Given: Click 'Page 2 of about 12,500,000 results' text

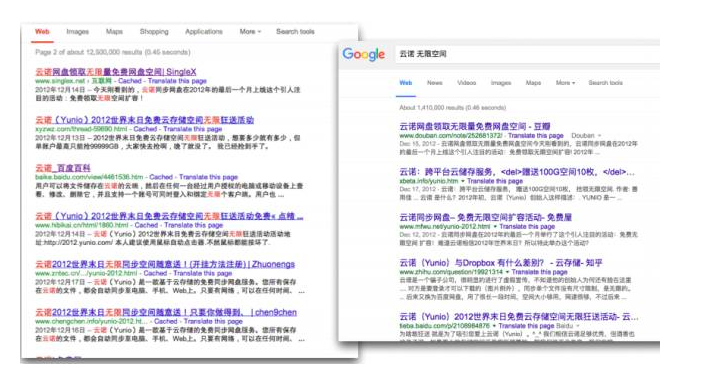Looking at the screenshot, I should tap(113, 52).
